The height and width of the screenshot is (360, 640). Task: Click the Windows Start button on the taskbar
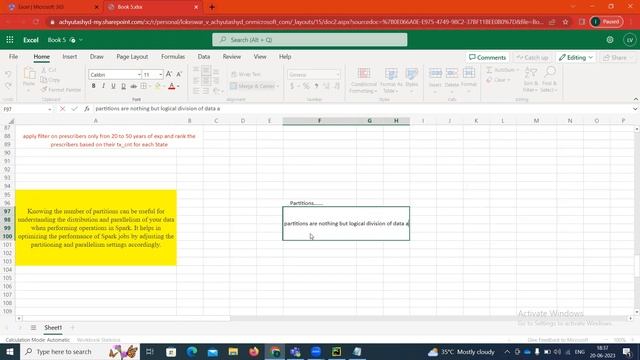(9, 351)
